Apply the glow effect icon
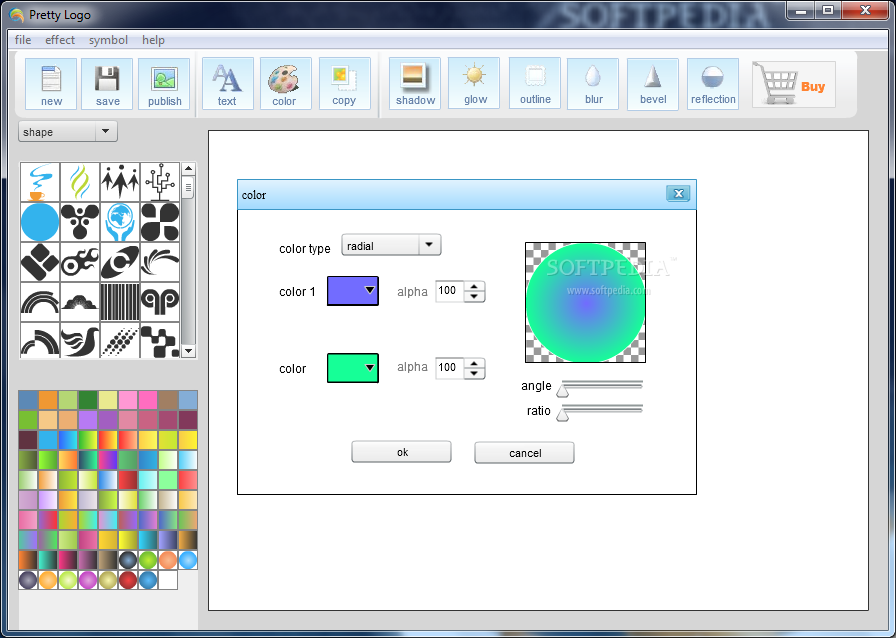The image size is (896, 638). point(474,83)
